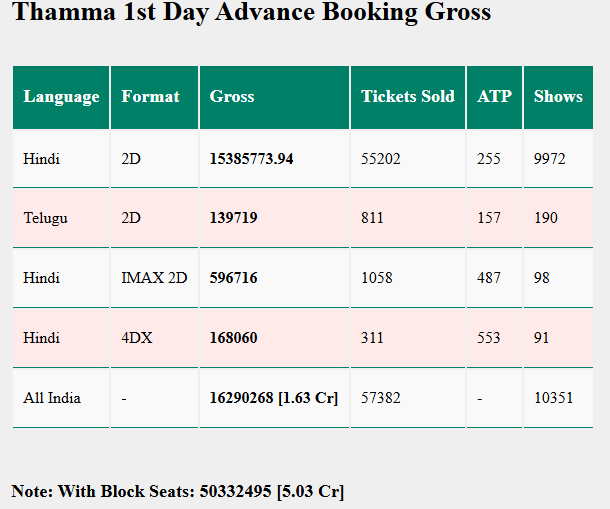Image resolution: width=610 pixels, height=509 pixels.
Task: Select the shows count 9972
Action: (549, 158)
